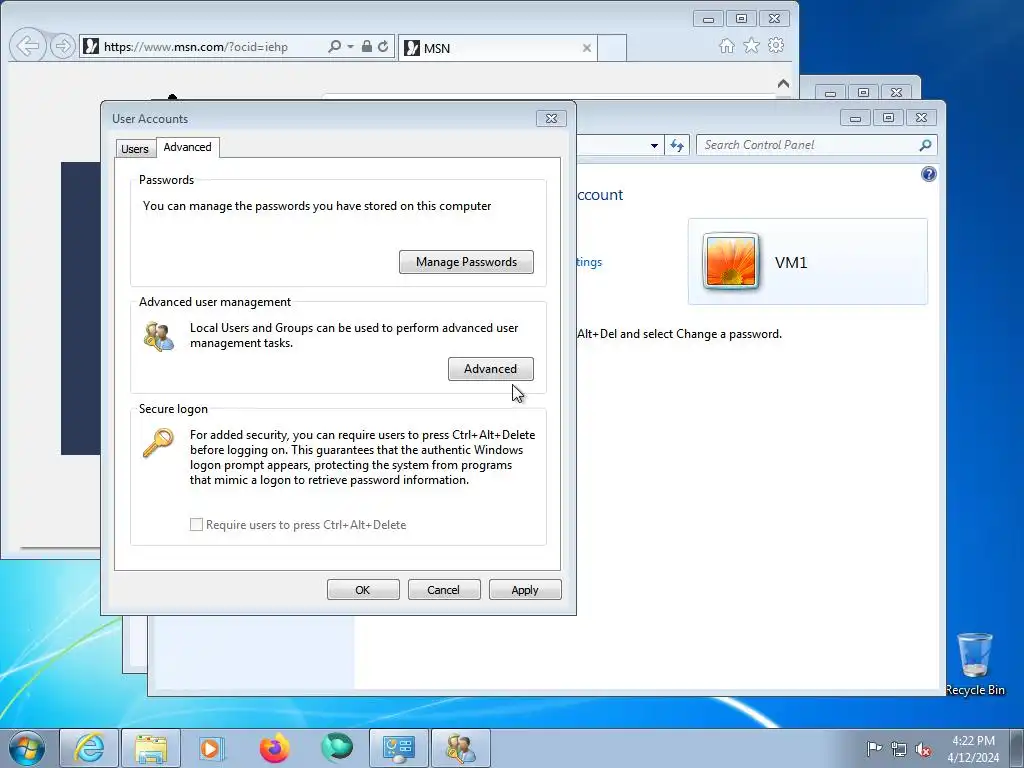Image resolution: width=1024 pixels, height=768 pixels.
Task: Click Back arrow in Internet Explorer
Action: tap(27, 46)
